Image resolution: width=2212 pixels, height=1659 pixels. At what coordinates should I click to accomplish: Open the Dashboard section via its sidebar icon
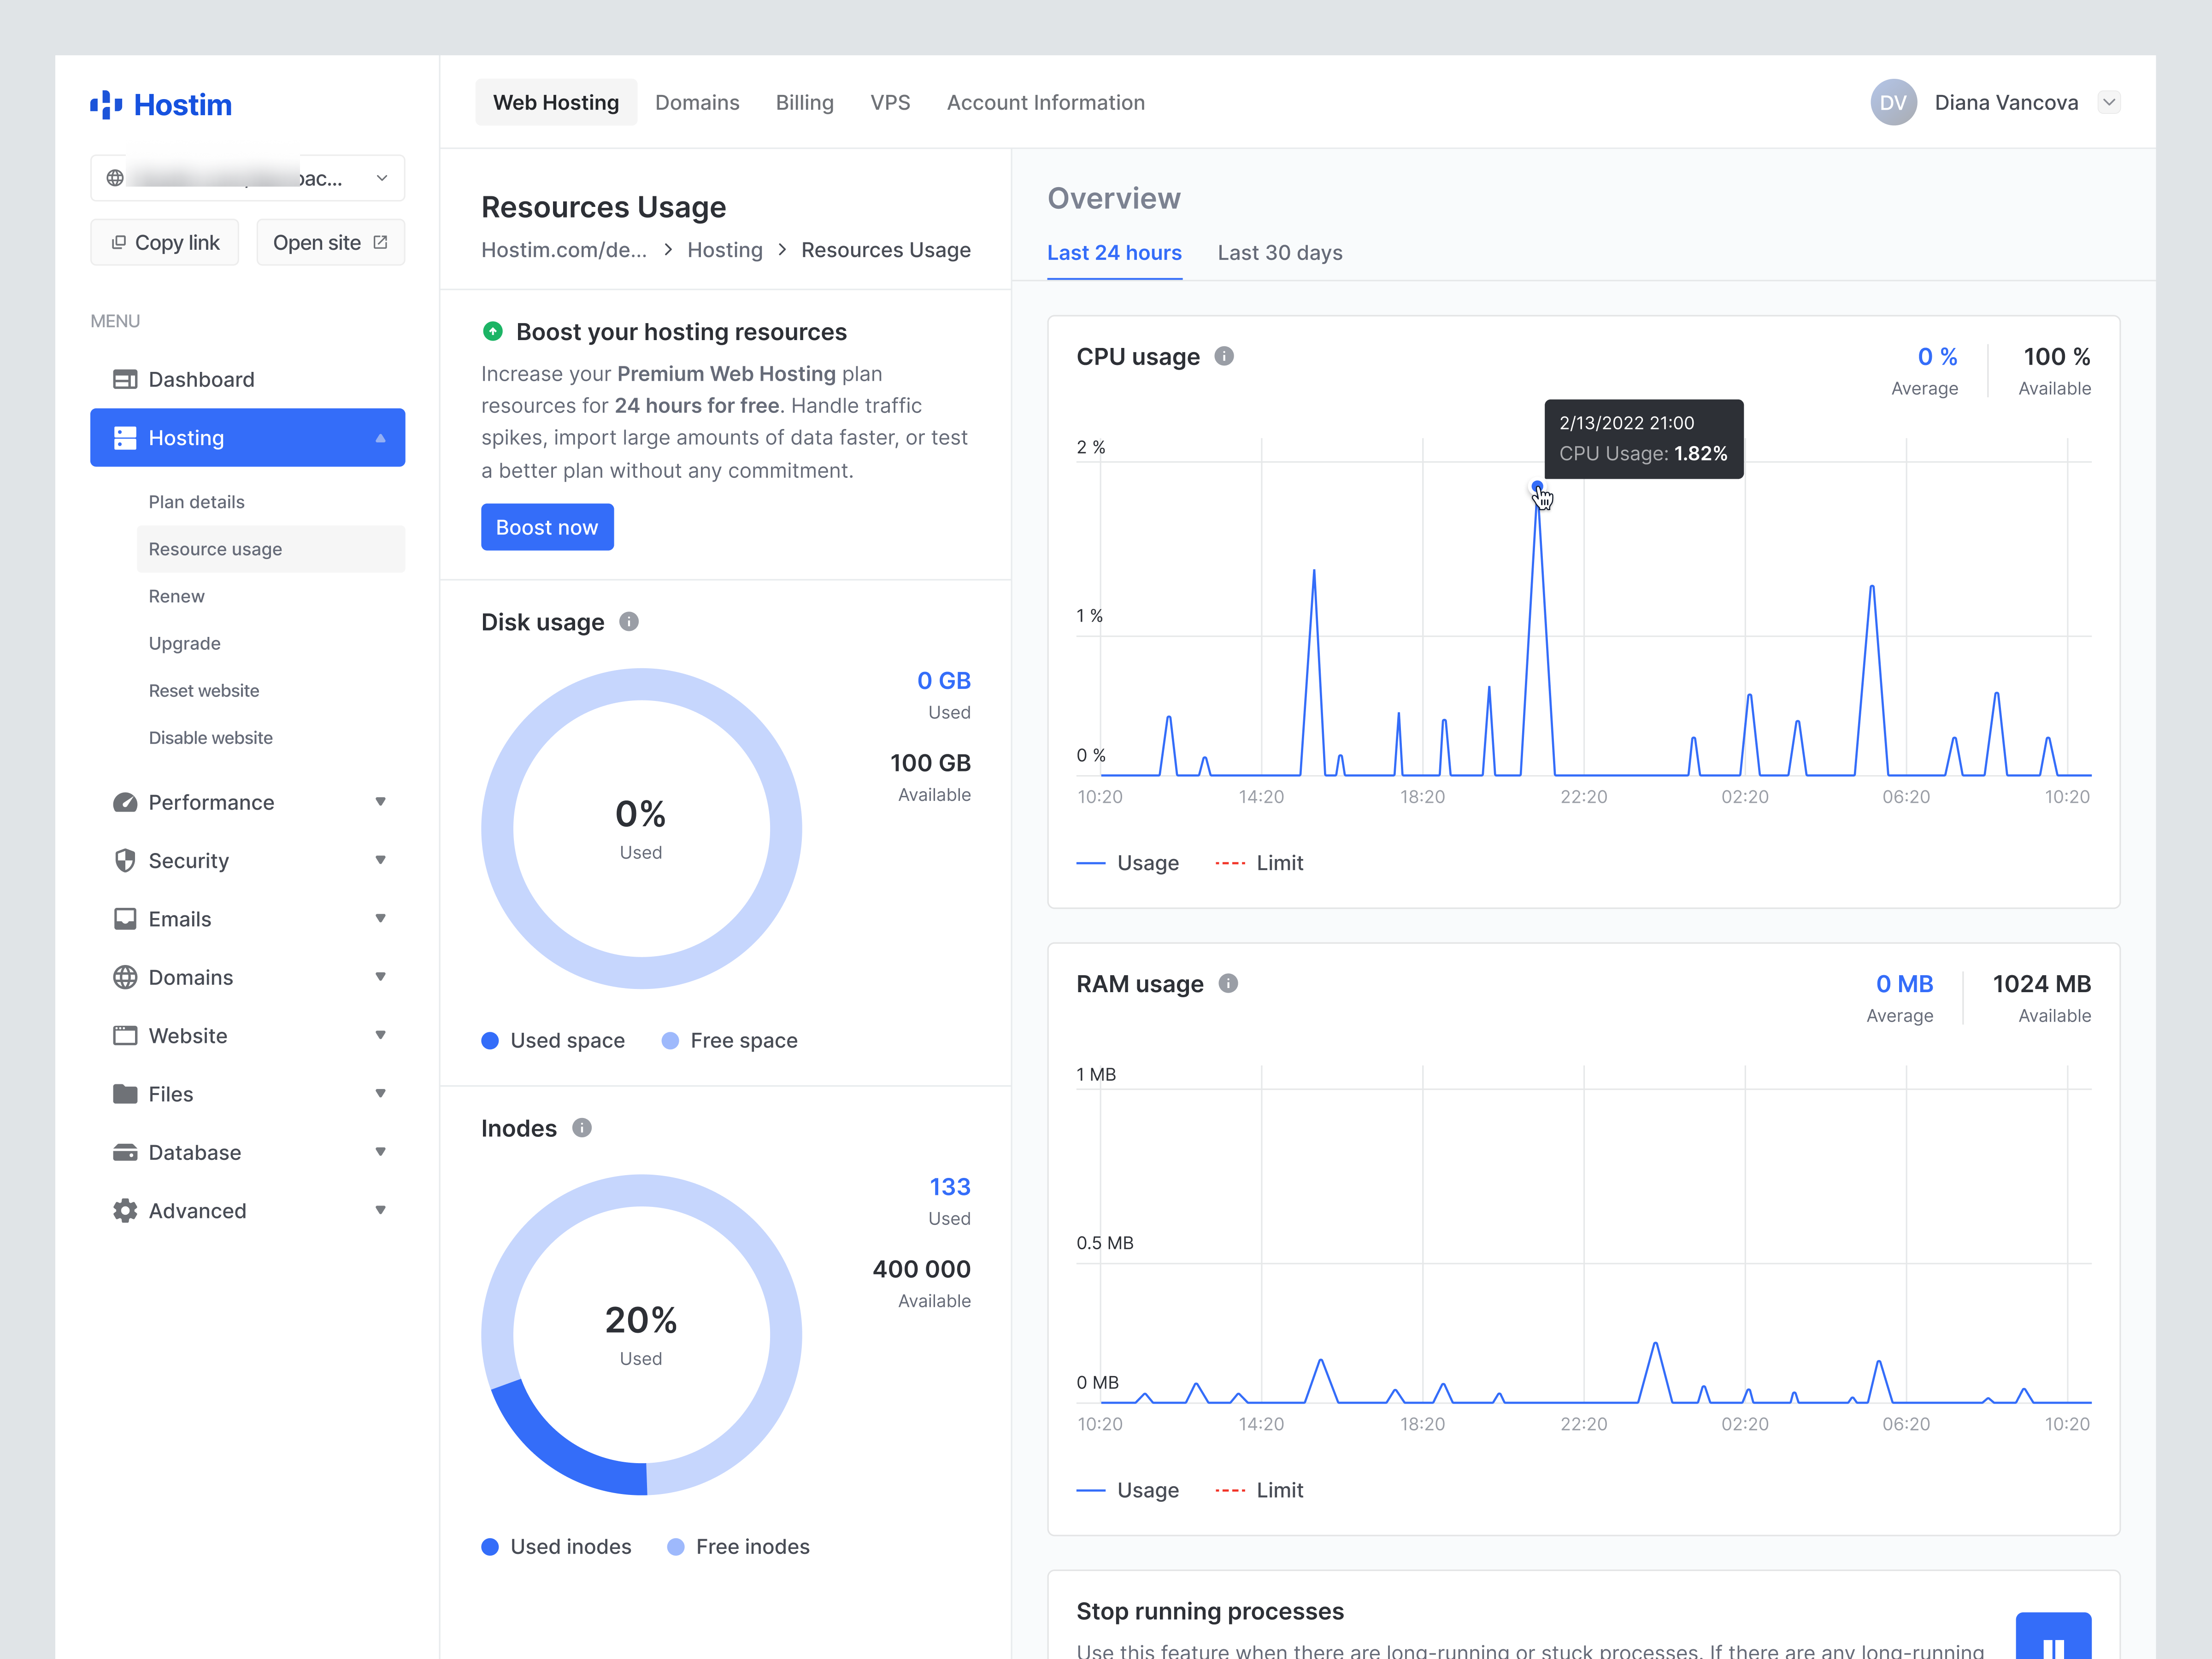(x=125, y=379)
